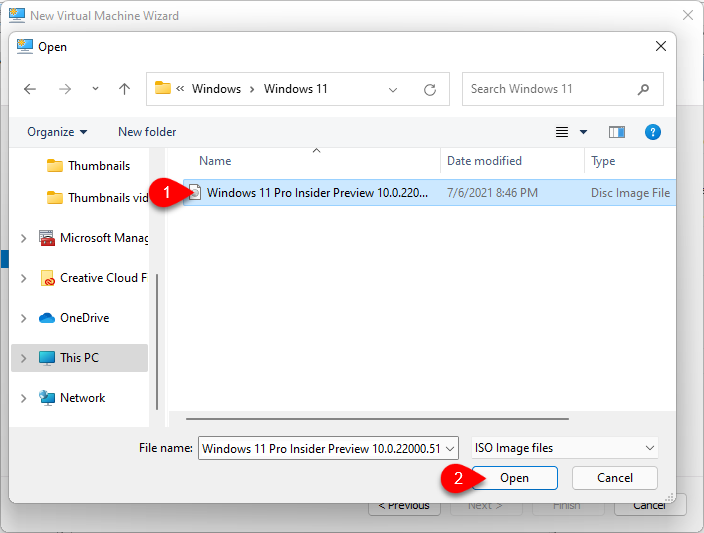Image resolution: width=704 pixels, height=533 pixels.
Task: Click the Disc Image File type cell
Action: (630, 193)
